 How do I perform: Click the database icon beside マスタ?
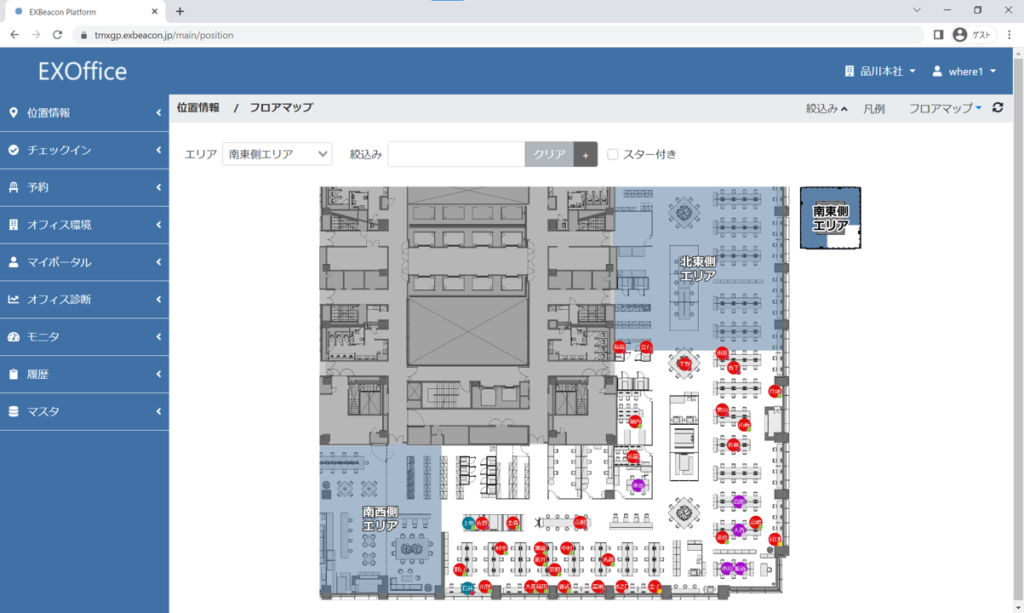[x=13, y=411]
